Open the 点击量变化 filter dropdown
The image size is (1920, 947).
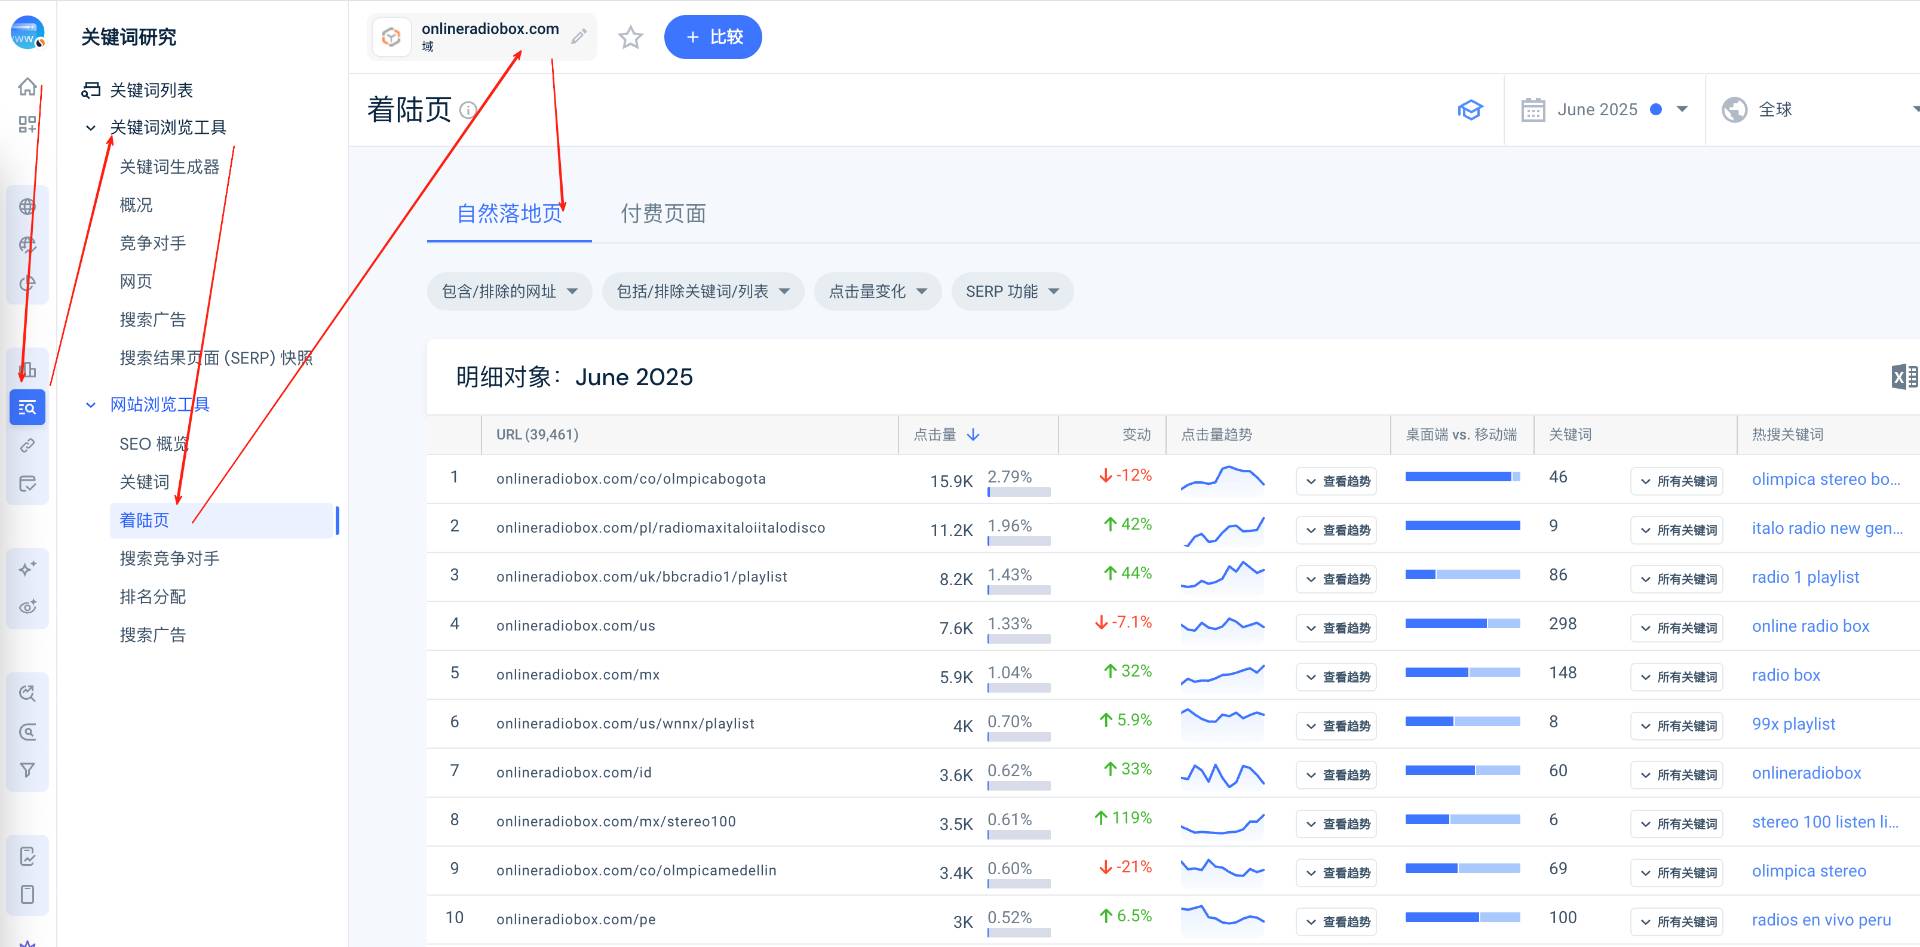pyautogui.click(x=878, y=292)
